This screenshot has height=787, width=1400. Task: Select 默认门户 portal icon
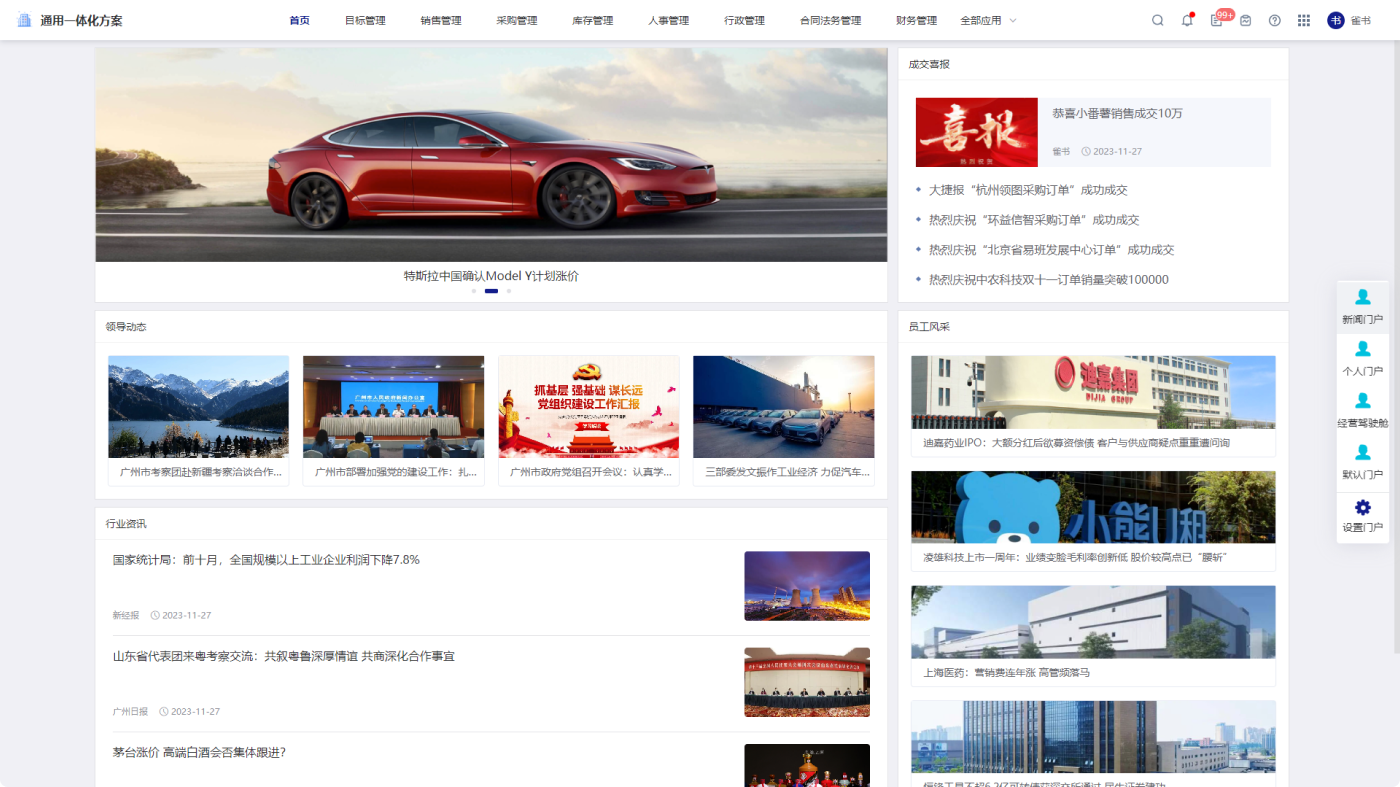pyautogui.click(x=1363, y=453)
